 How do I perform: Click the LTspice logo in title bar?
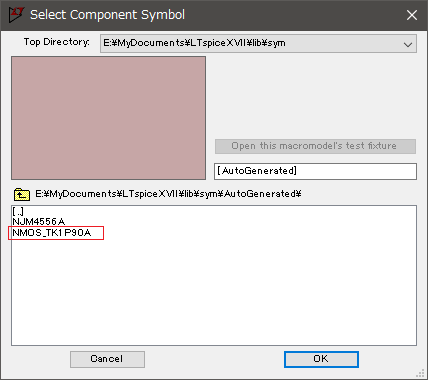(x=16, y=15)
